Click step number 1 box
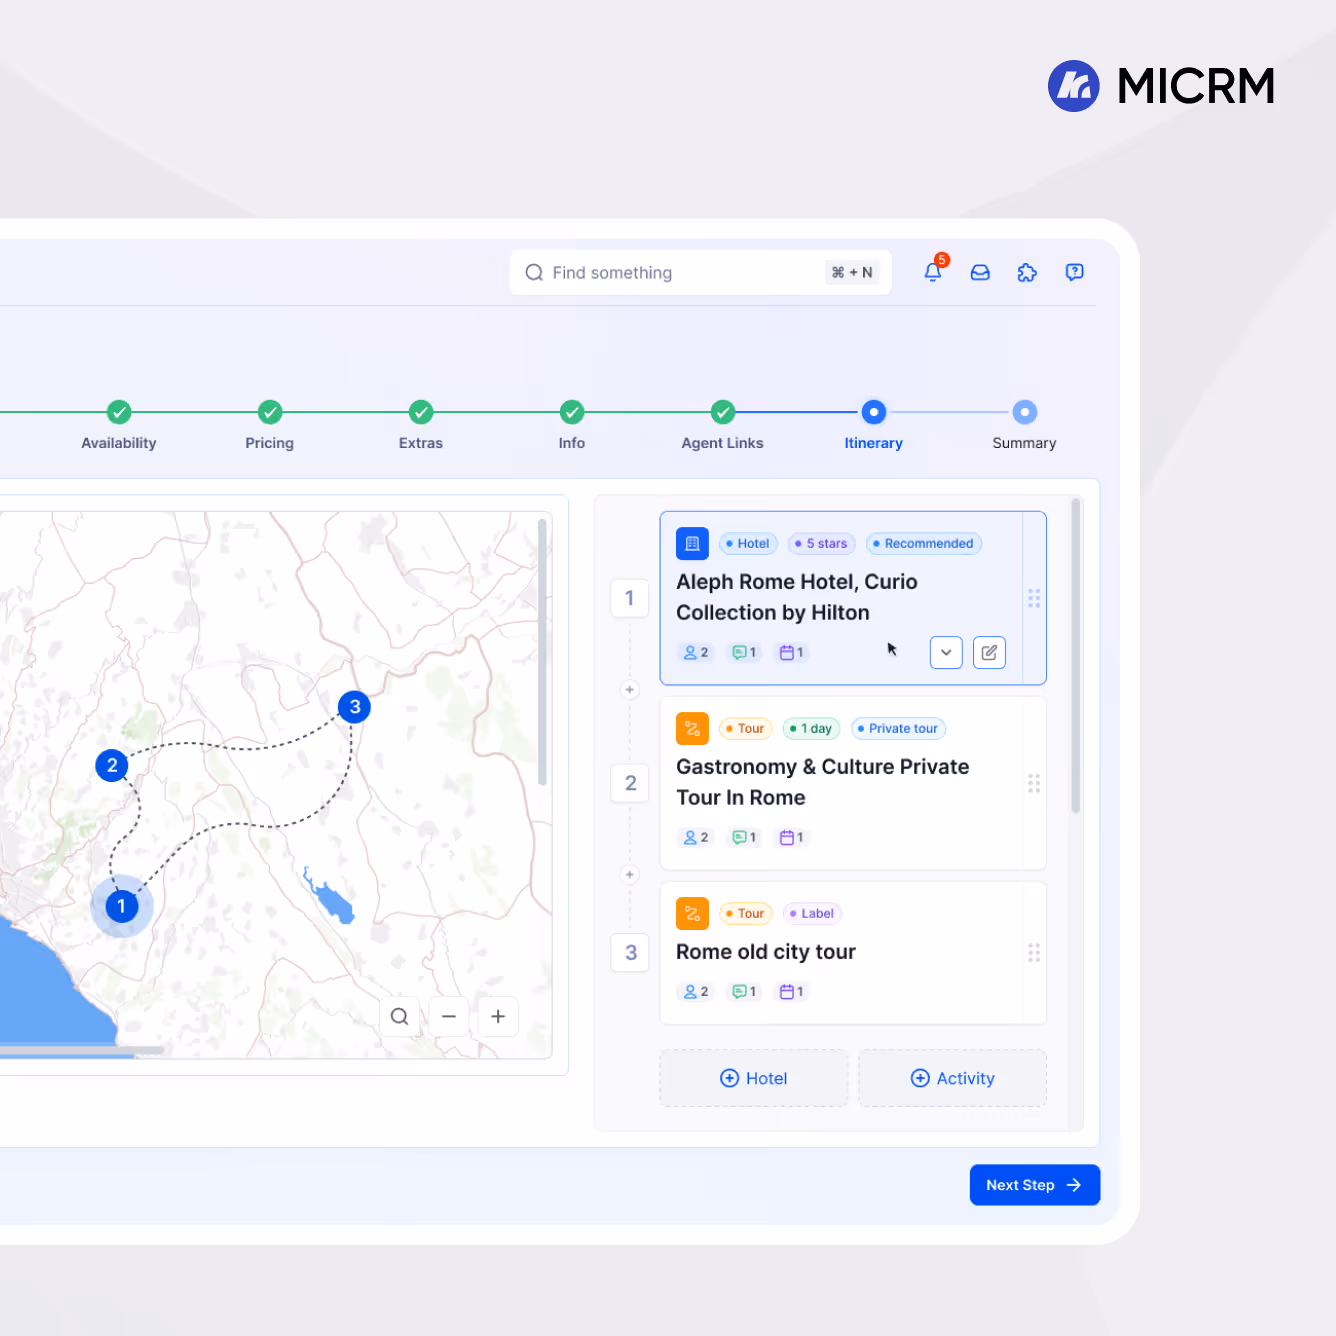This screenshot has width=1336, height=1336. tap(629, 598)
